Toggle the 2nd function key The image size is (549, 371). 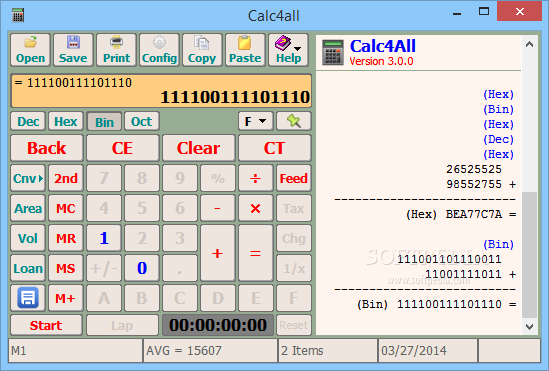tap(66, 178)
